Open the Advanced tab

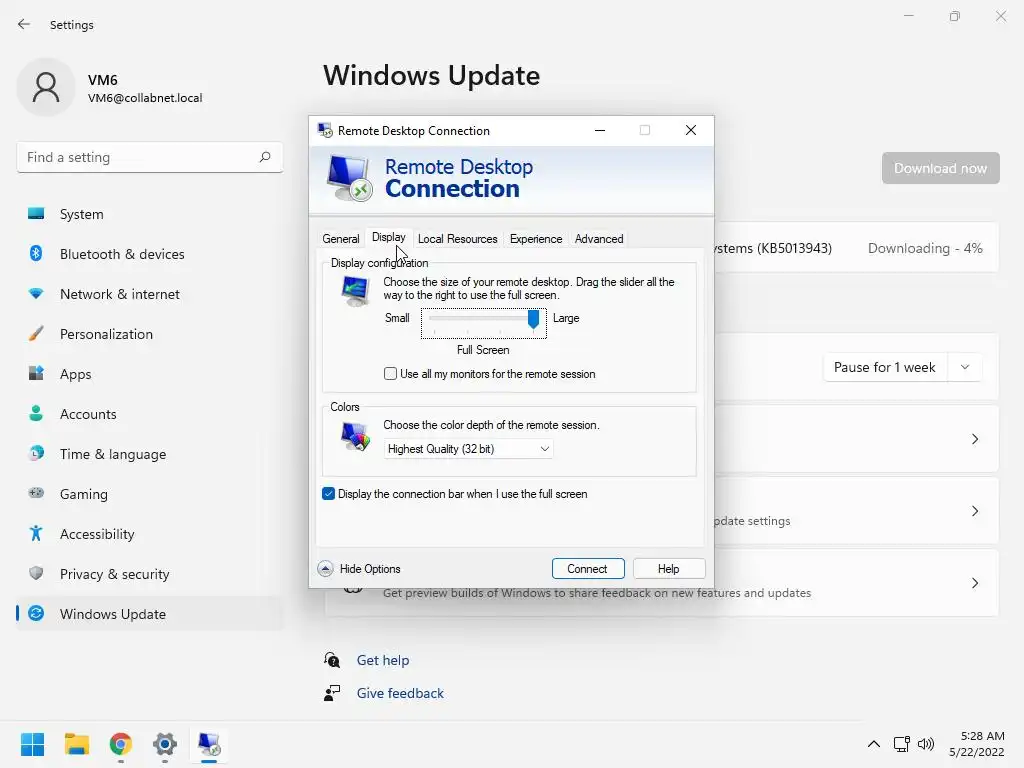click(599, 238)
